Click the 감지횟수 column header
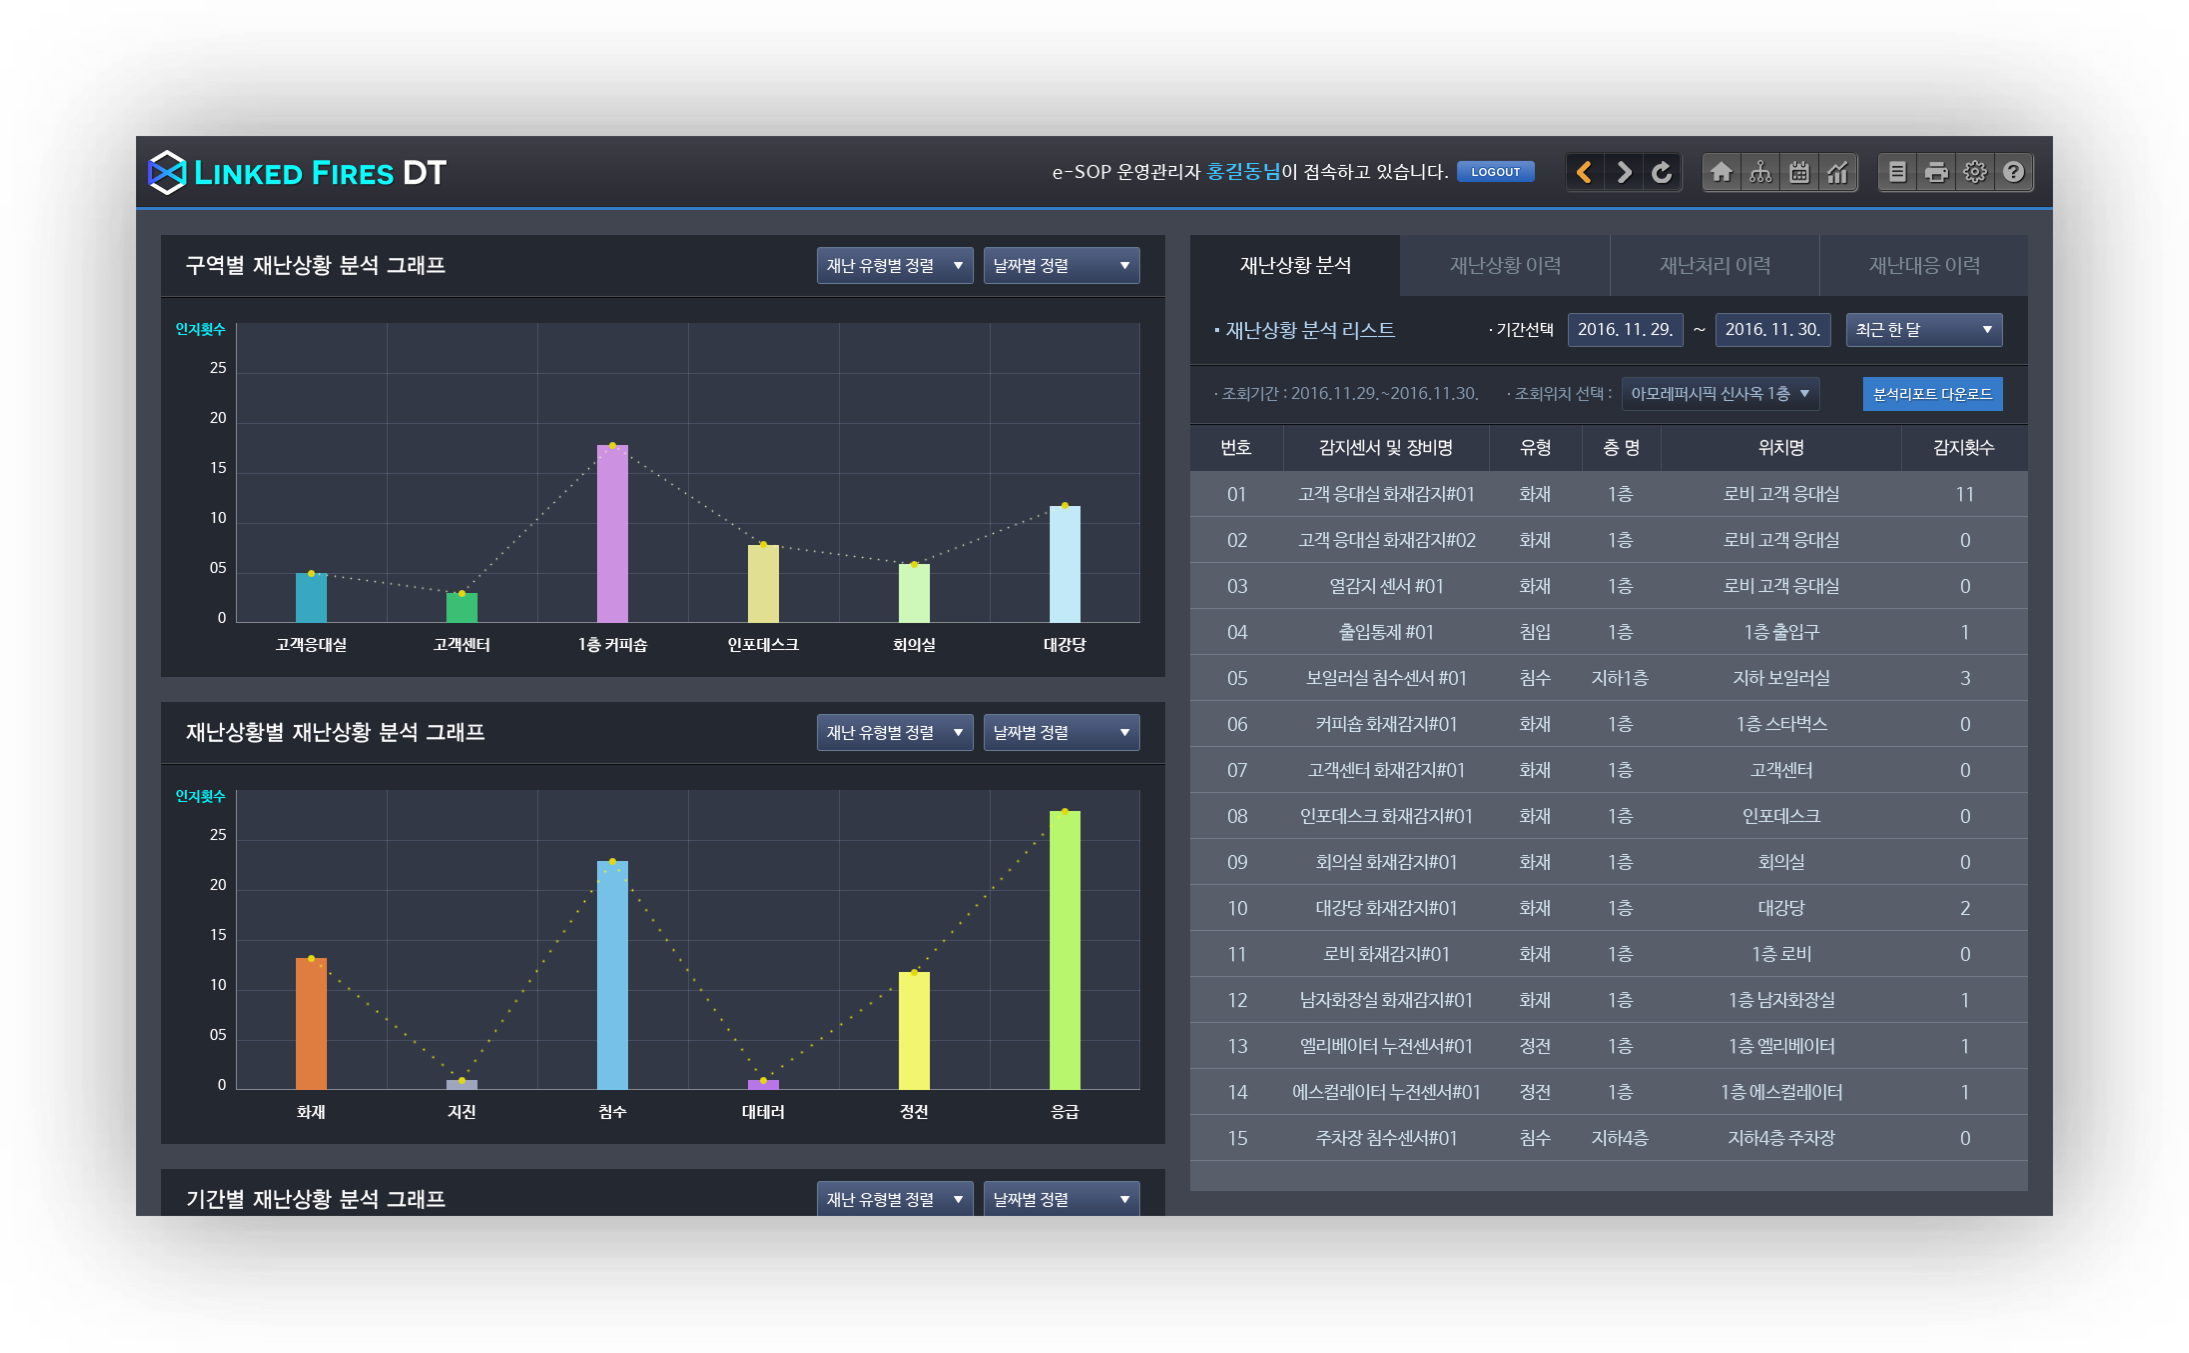 pos(1964,448)
